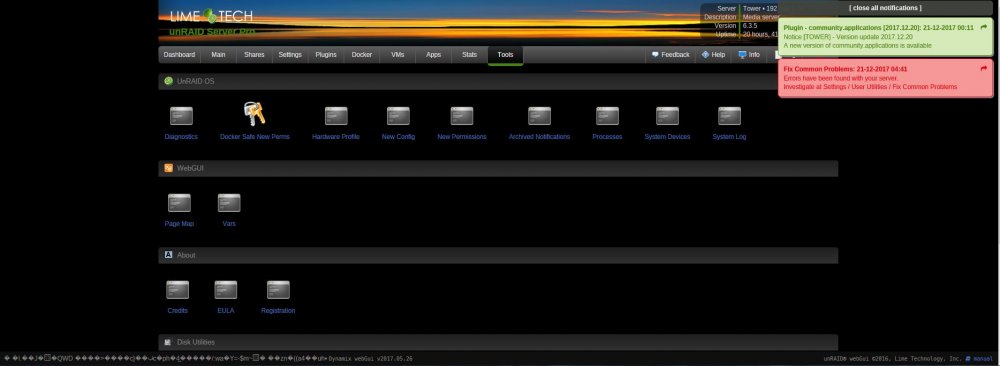Click the Lime Tech logo
This screenshot has width=1000, height=366.
point(211,17)
